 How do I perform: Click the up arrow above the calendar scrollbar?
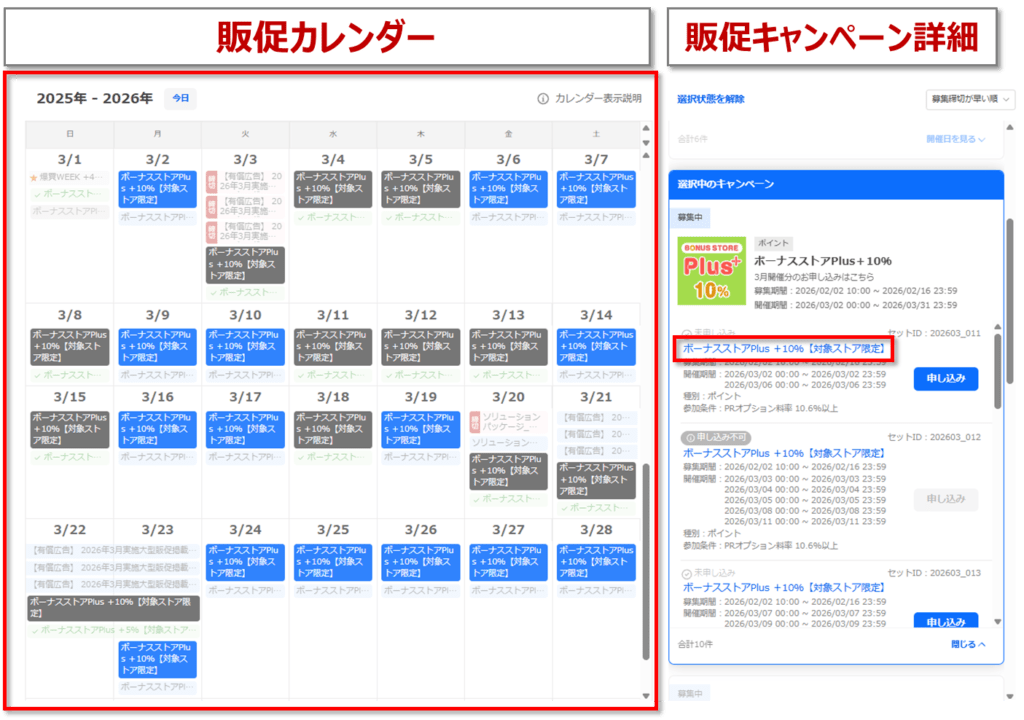tap(646, 127)
